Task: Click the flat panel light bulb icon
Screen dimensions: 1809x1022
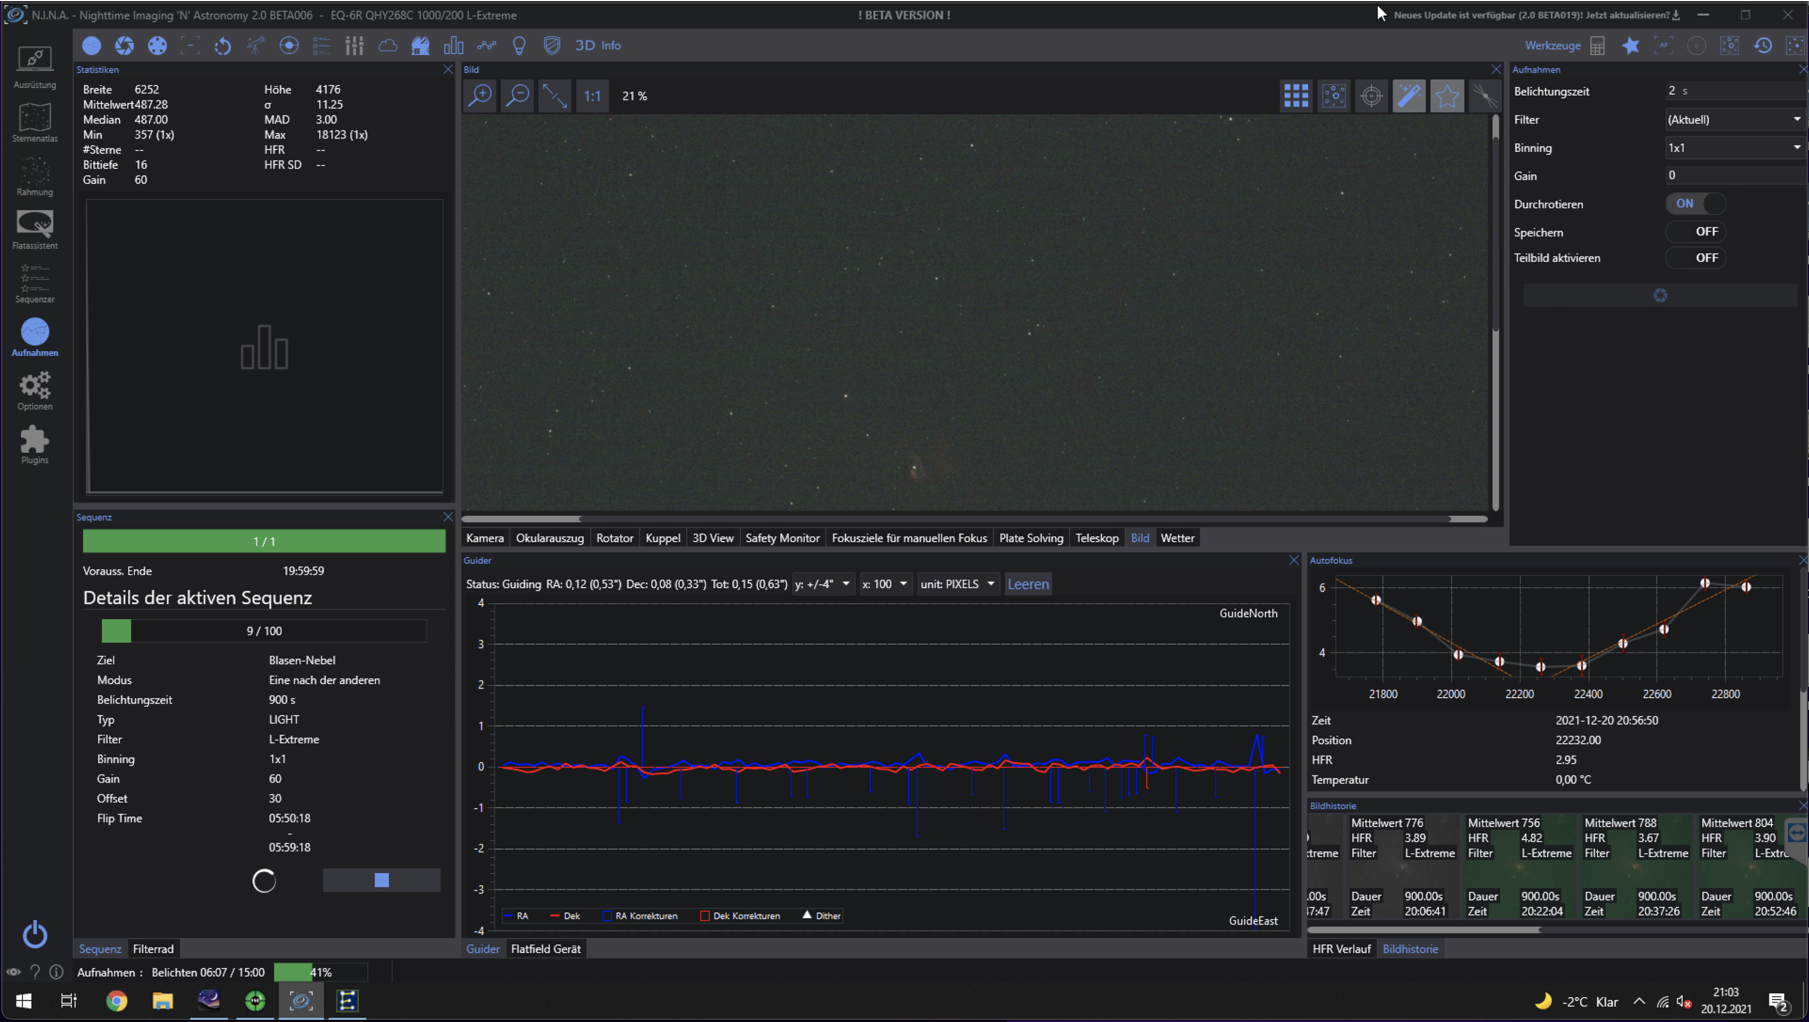Action: point(519,45)
